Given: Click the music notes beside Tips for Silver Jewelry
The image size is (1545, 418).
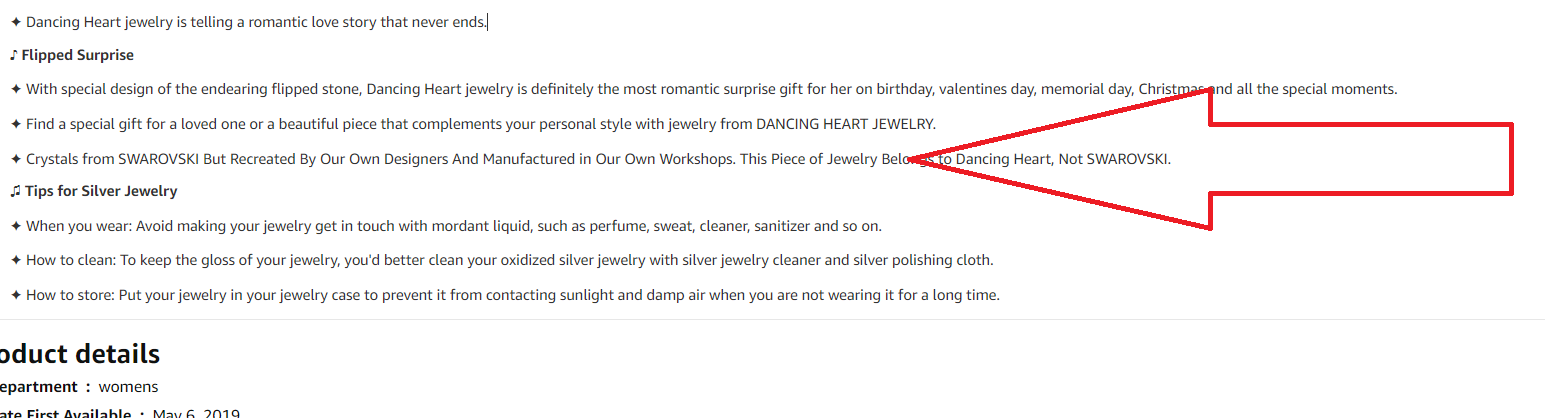Looking at the screenshot, I should 14,191.
